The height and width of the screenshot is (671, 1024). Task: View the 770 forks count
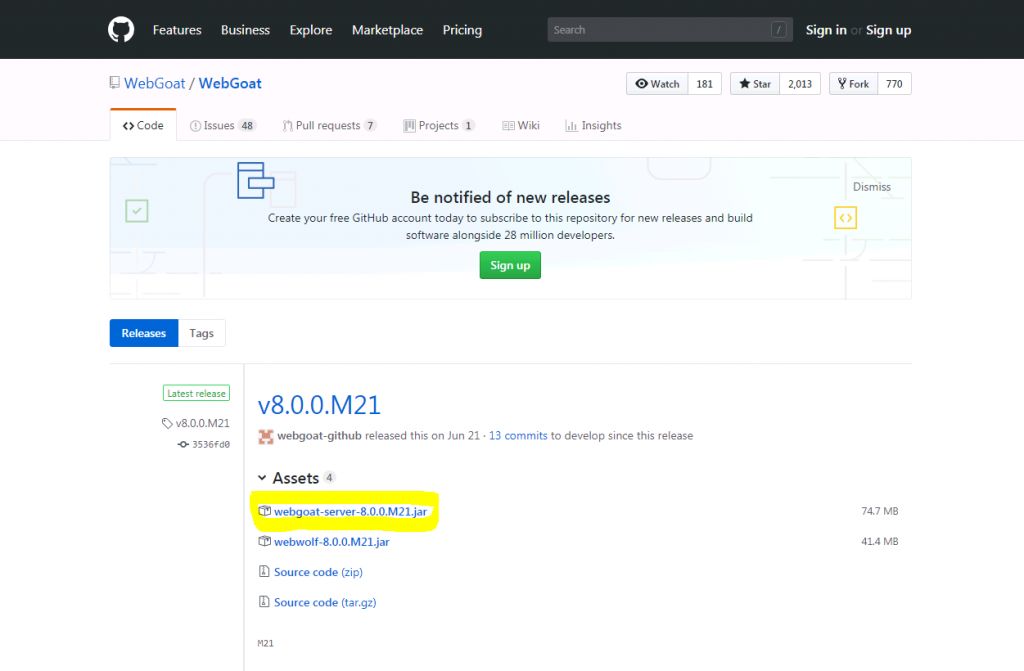coord(895,84)
